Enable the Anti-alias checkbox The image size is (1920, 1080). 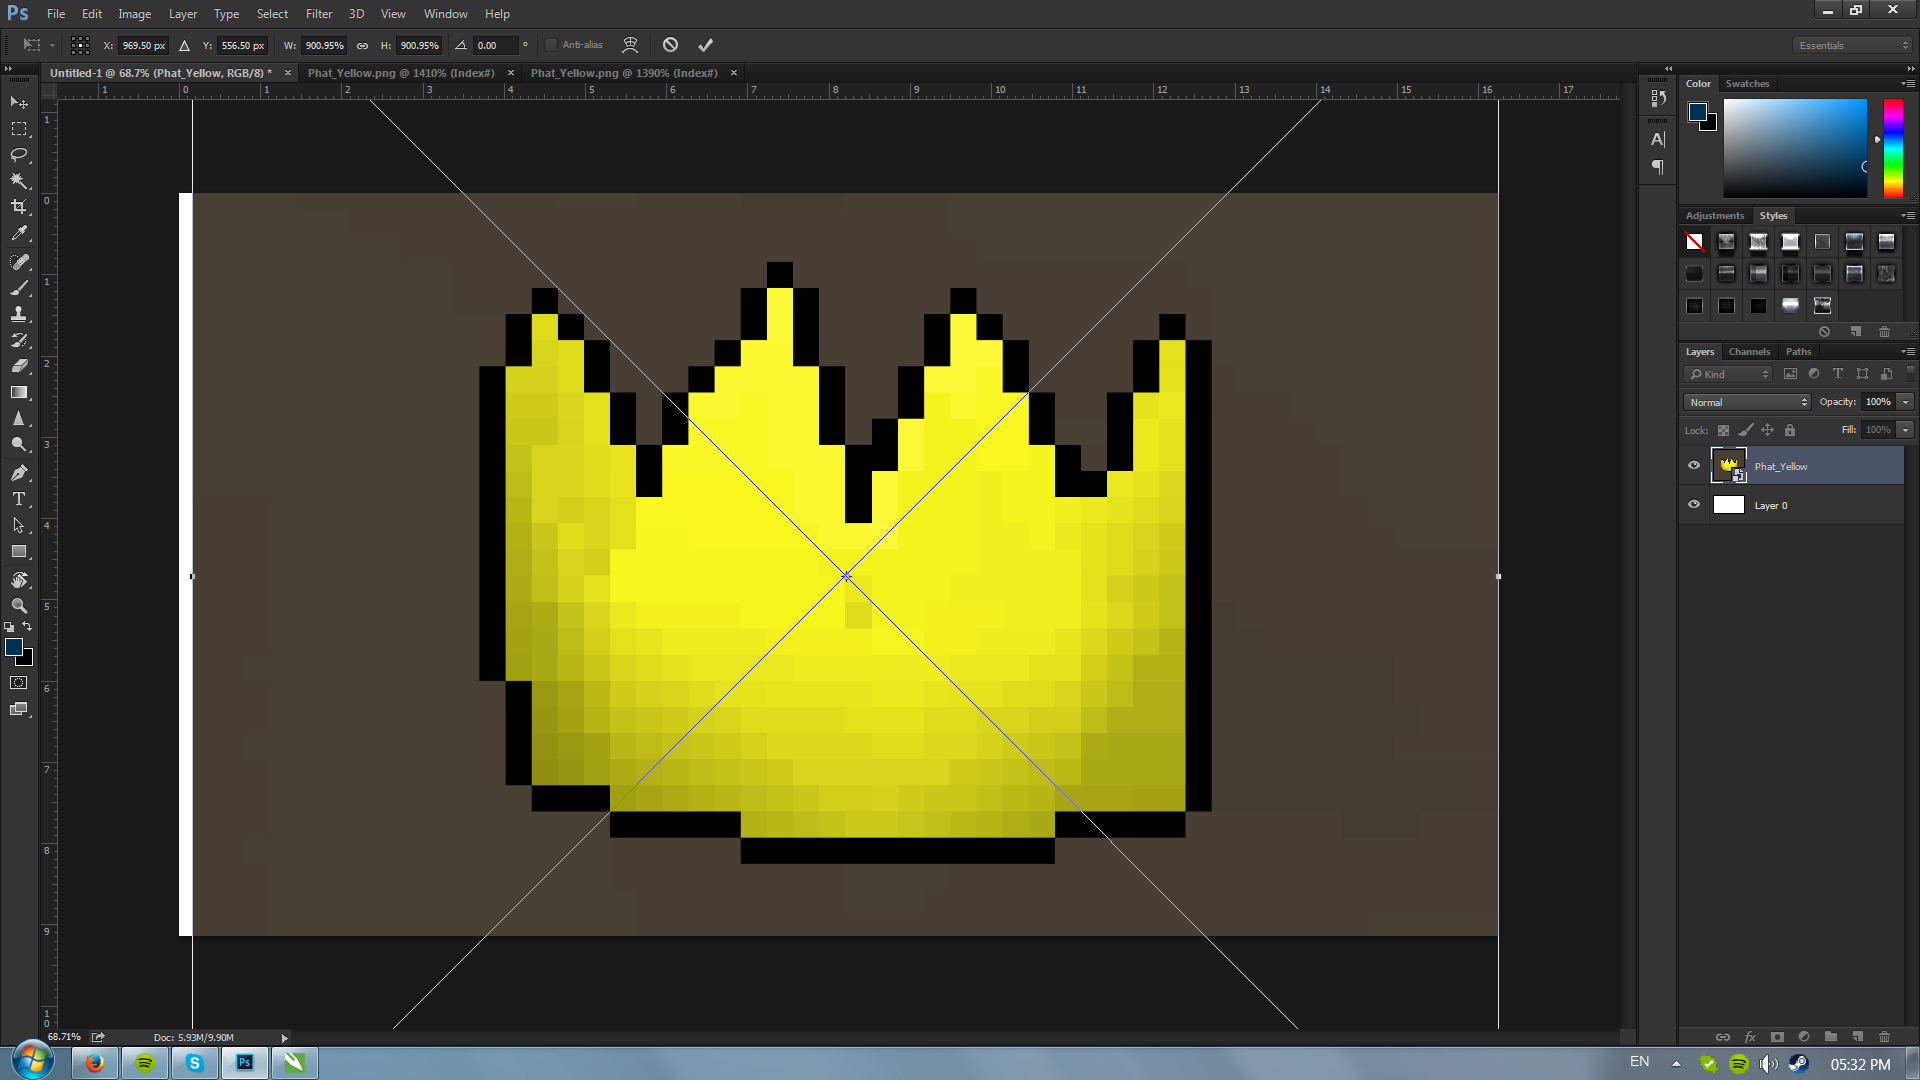click(551, 45)
